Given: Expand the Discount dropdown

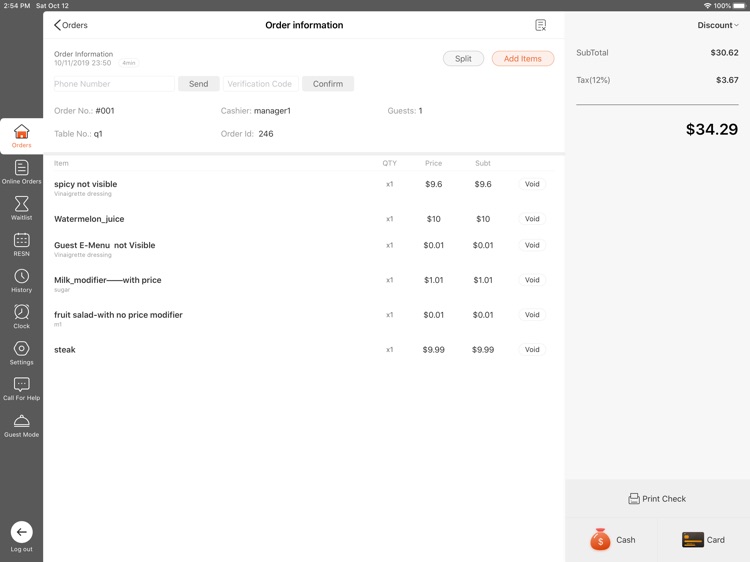Looking at the screenshot, I should pos(717,25).
